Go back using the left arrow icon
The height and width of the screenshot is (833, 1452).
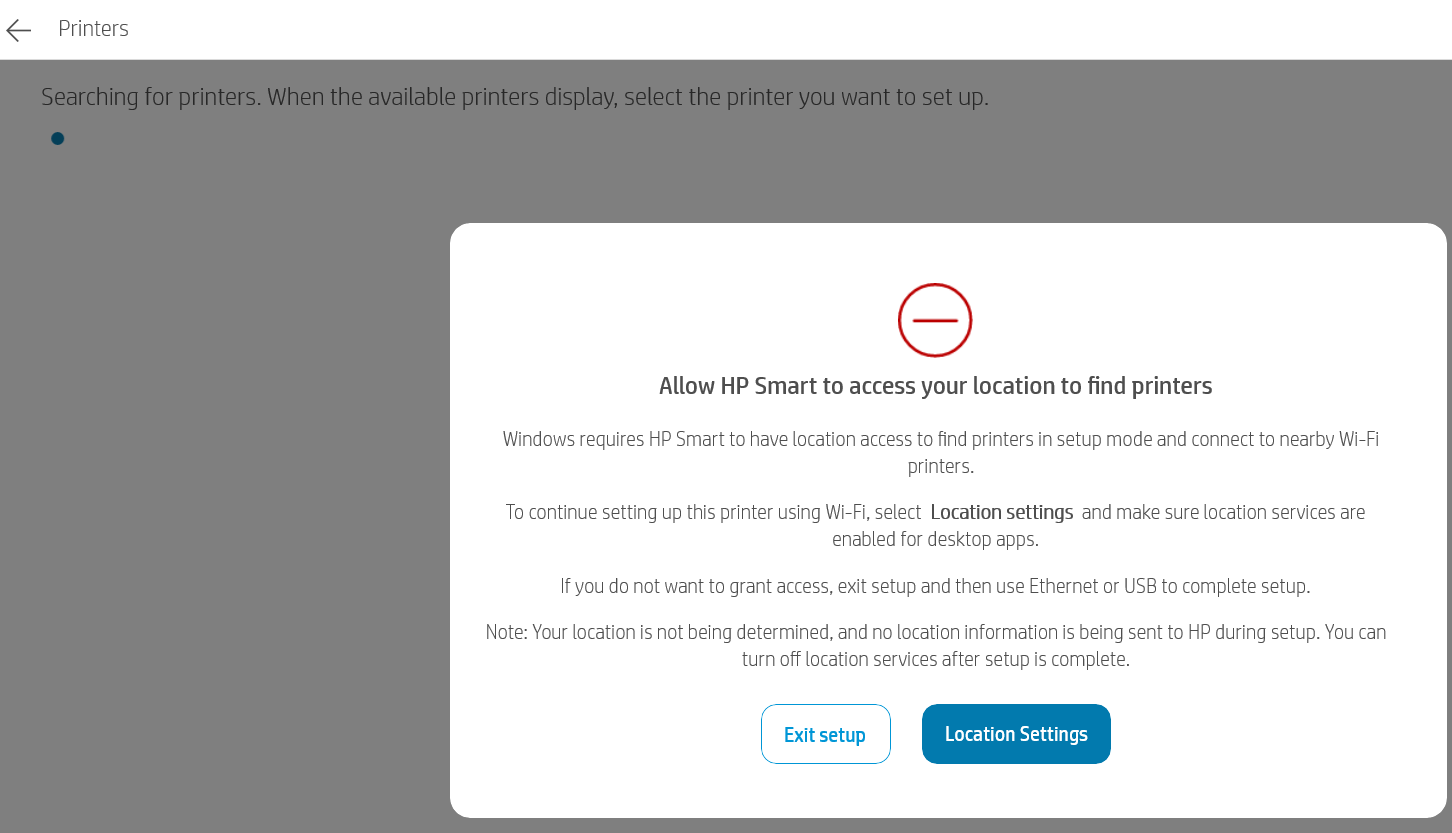click(x=19, y=30)
